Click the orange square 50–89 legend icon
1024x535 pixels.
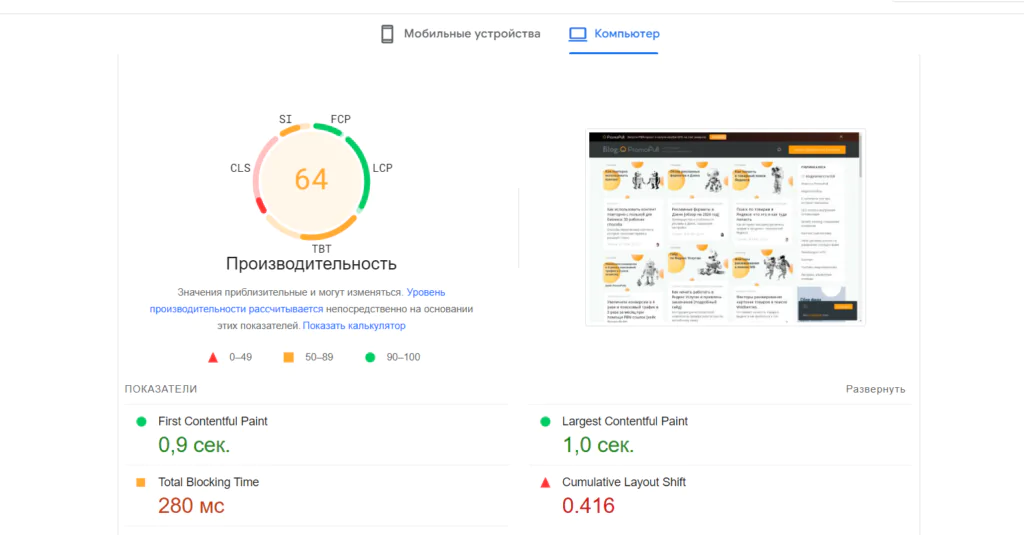[x=289, y=357]
